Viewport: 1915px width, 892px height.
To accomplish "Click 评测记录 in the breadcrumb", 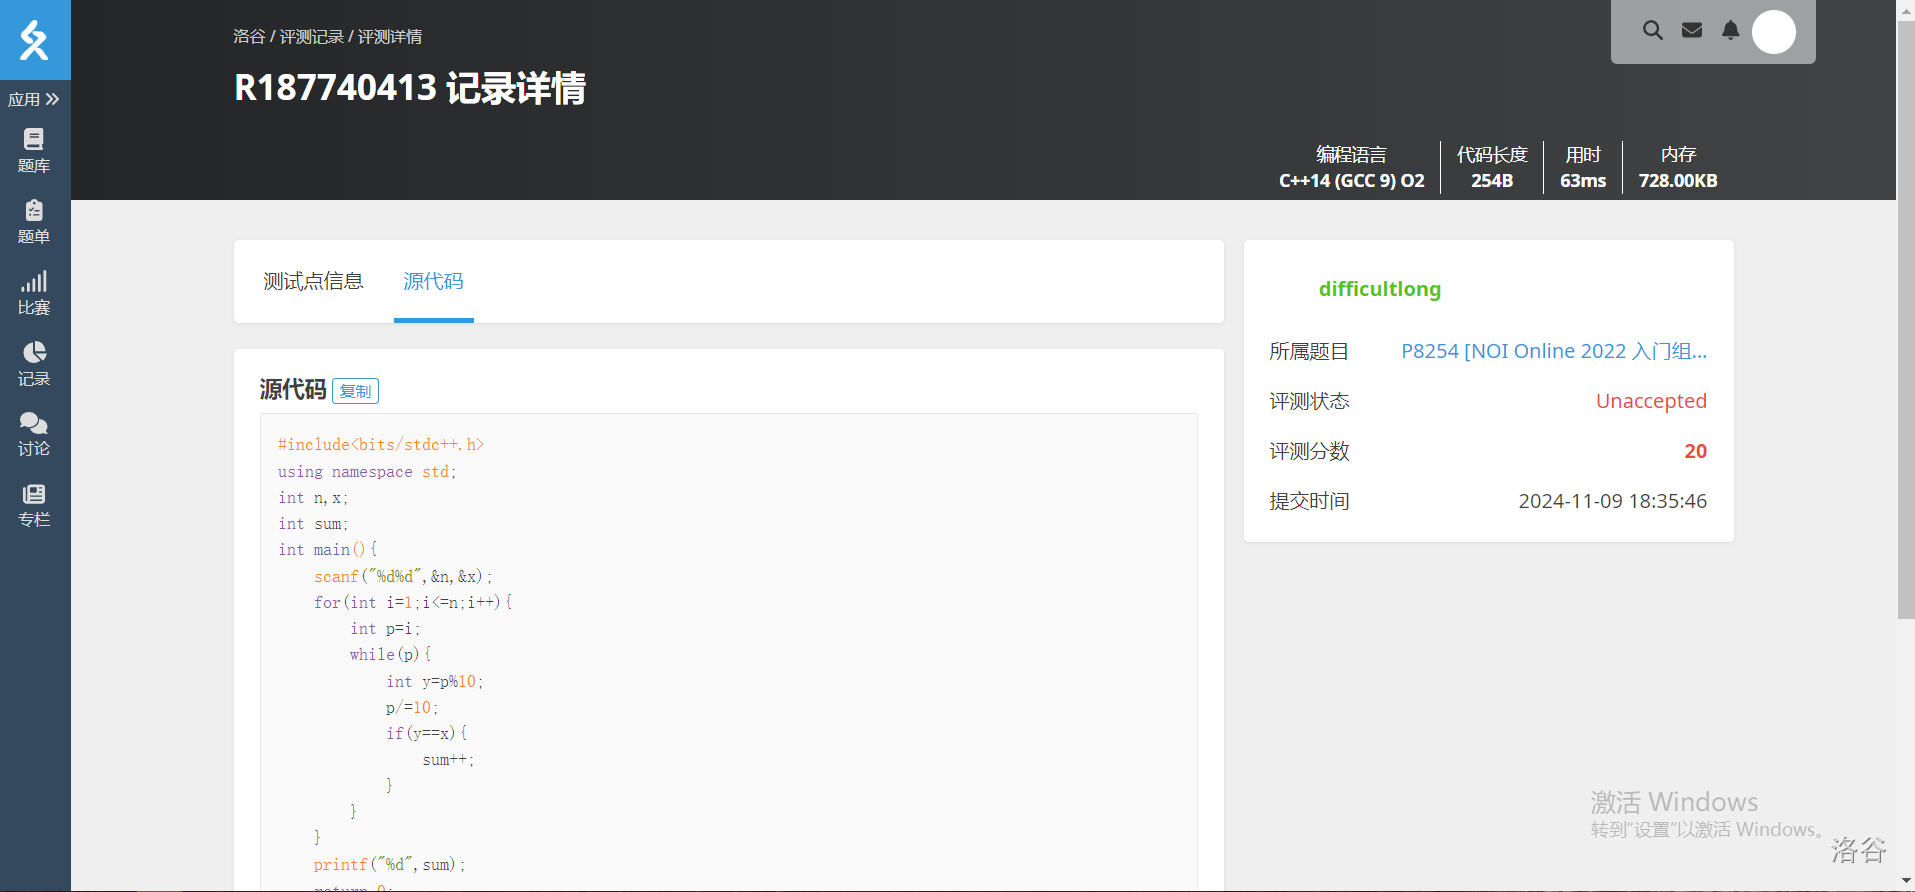I will tap(311, 37).
